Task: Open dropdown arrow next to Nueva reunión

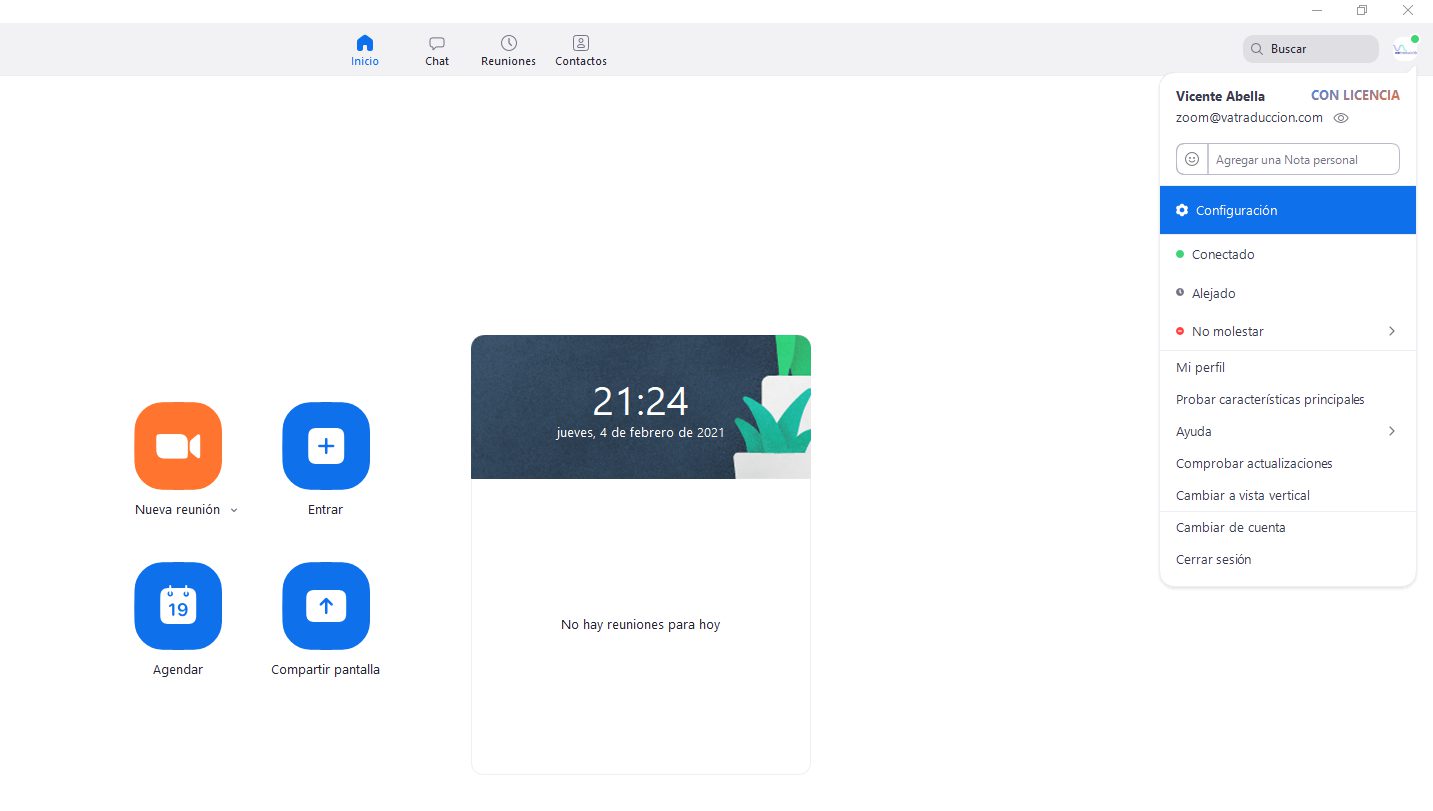Action: (x=234, y=510)
